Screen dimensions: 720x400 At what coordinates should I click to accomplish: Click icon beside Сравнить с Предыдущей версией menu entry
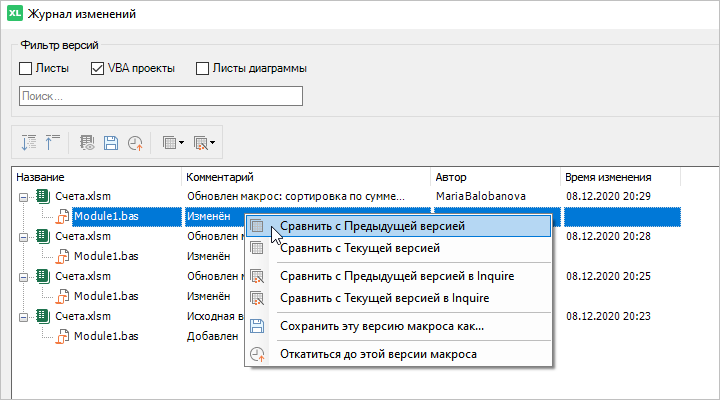coord(257,226)
